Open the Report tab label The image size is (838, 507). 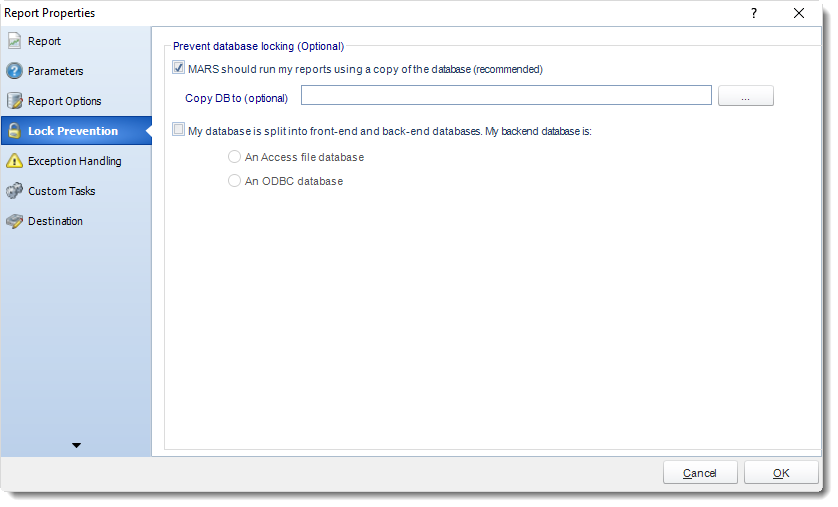pos(44,41)
